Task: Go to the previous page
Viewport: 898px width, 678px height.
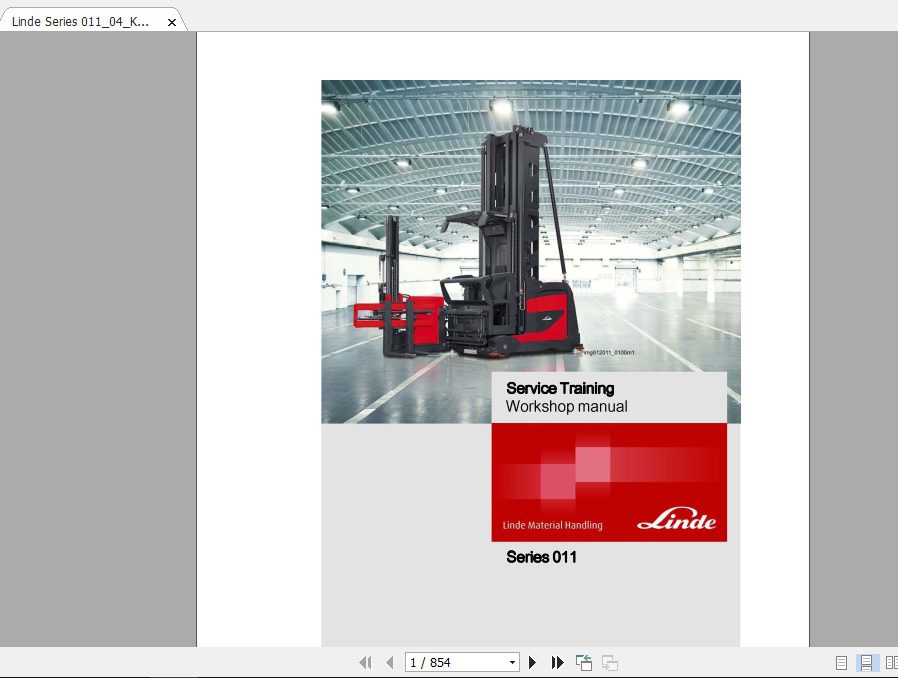Action: [x=389, y=662]
